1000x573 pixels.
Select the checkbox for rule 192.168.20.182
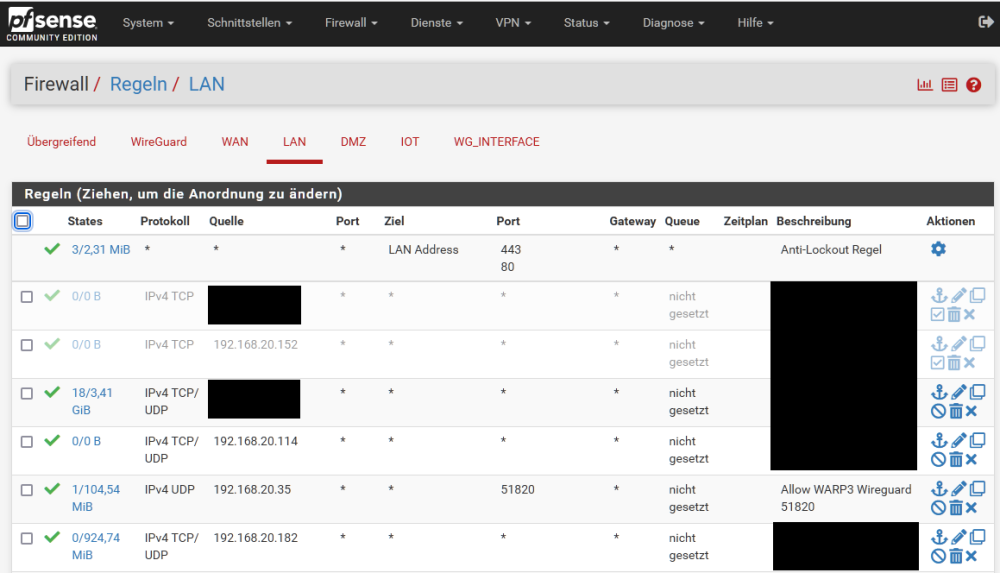pyautogui.click(x=27, y=538)
